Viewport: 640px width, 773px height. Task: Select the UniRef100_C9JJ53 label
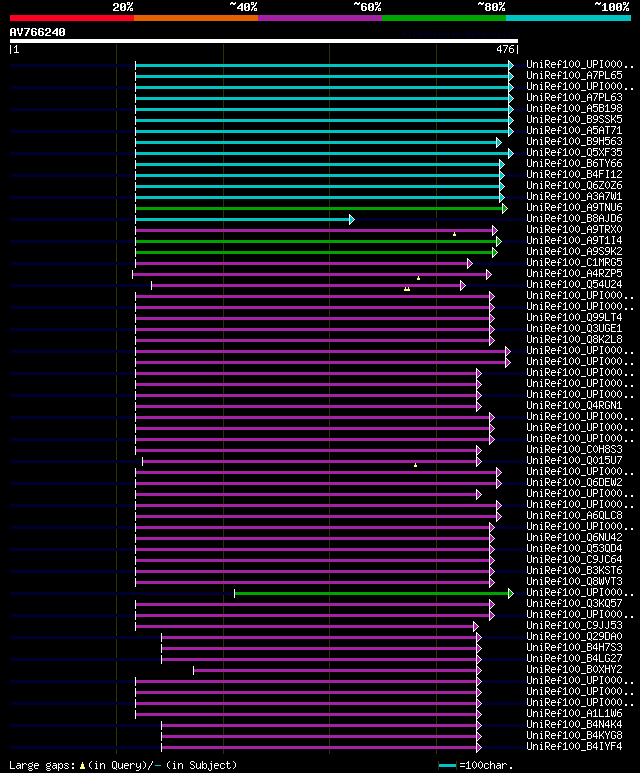click(574, 626)
